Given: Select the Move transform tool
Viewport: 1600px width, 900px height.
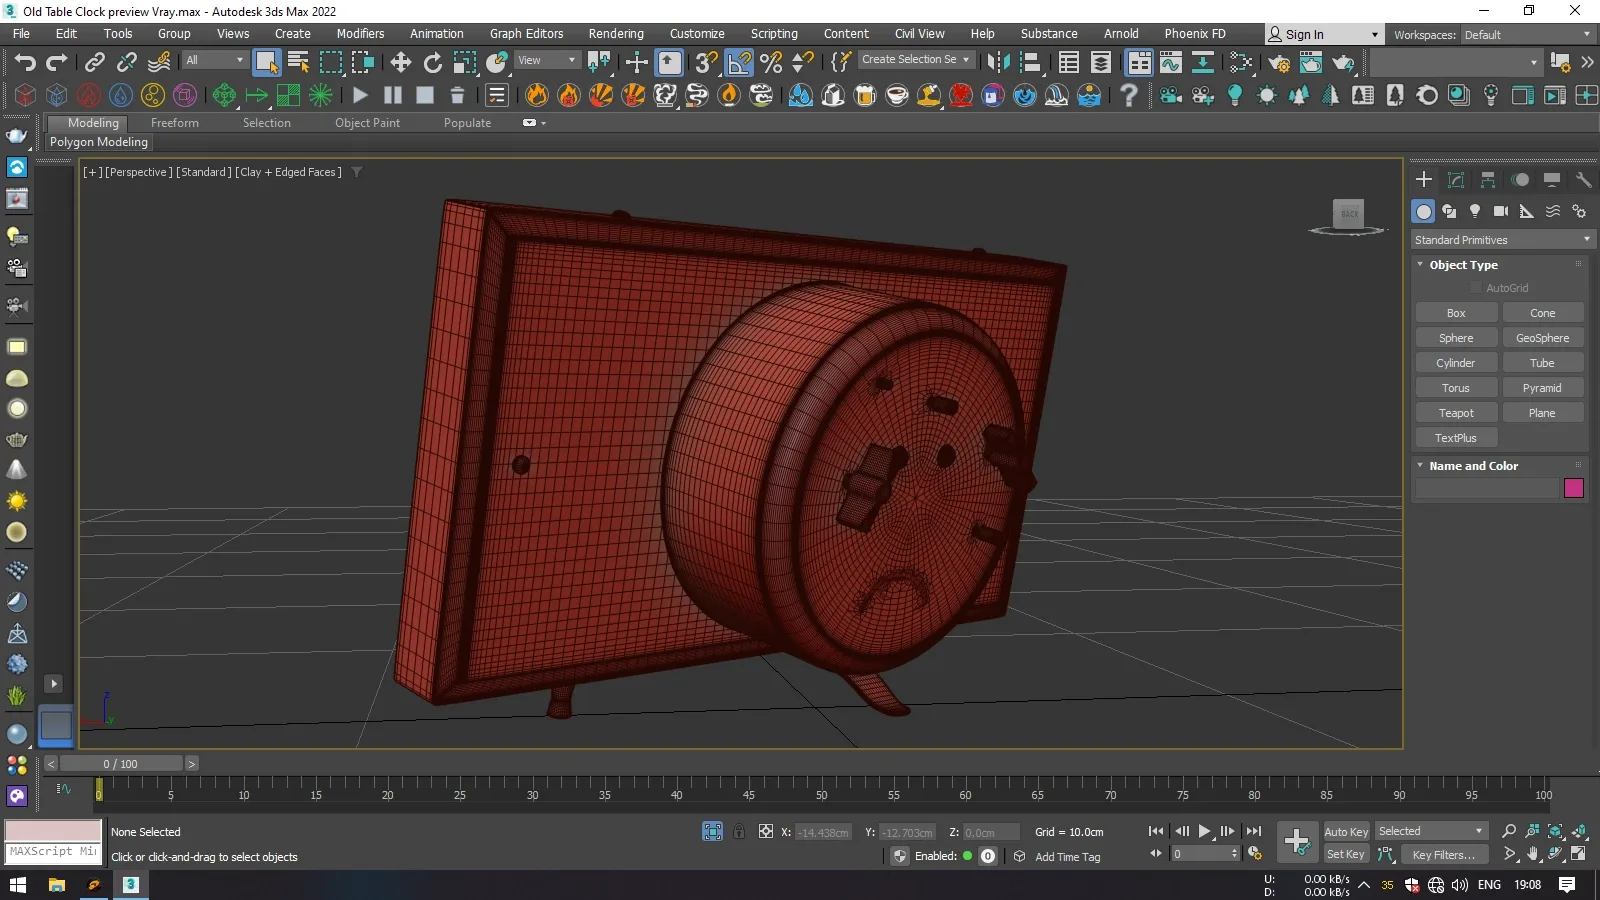Looking at the screenshot, I should point(401,63).
